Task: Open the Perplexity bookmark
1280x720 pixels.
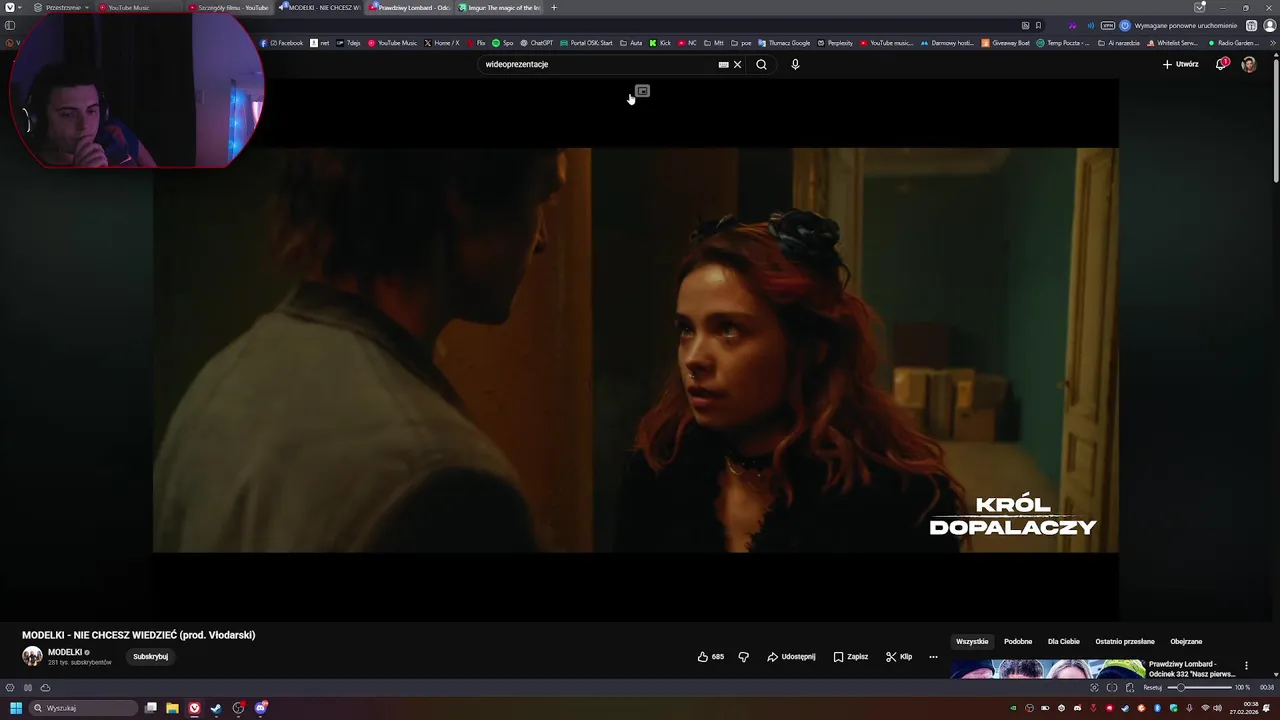Action: tap(835, 43)
